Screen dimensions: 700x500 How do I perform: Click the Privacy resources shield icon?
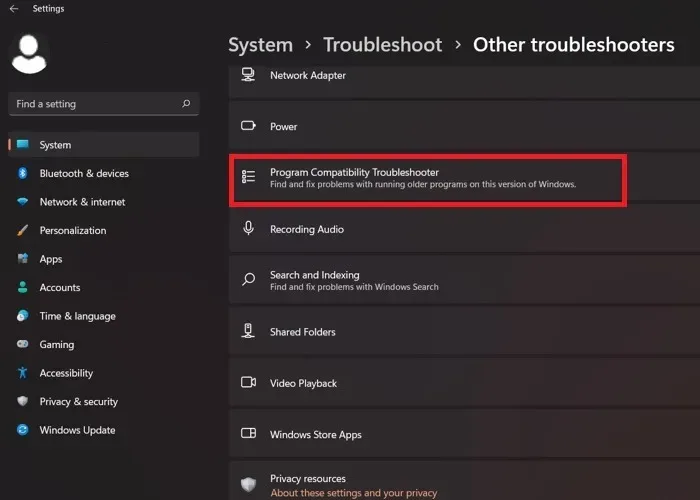[248, 484]
